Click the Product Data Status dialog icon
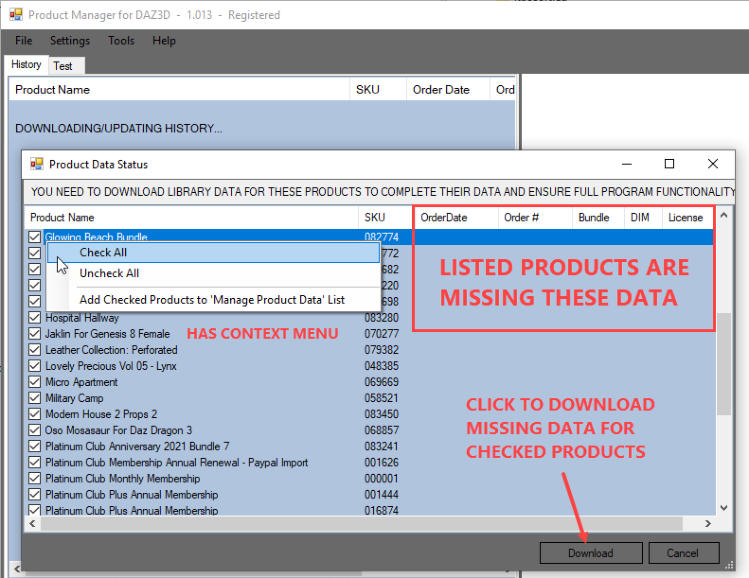 (x=37, y=164)
